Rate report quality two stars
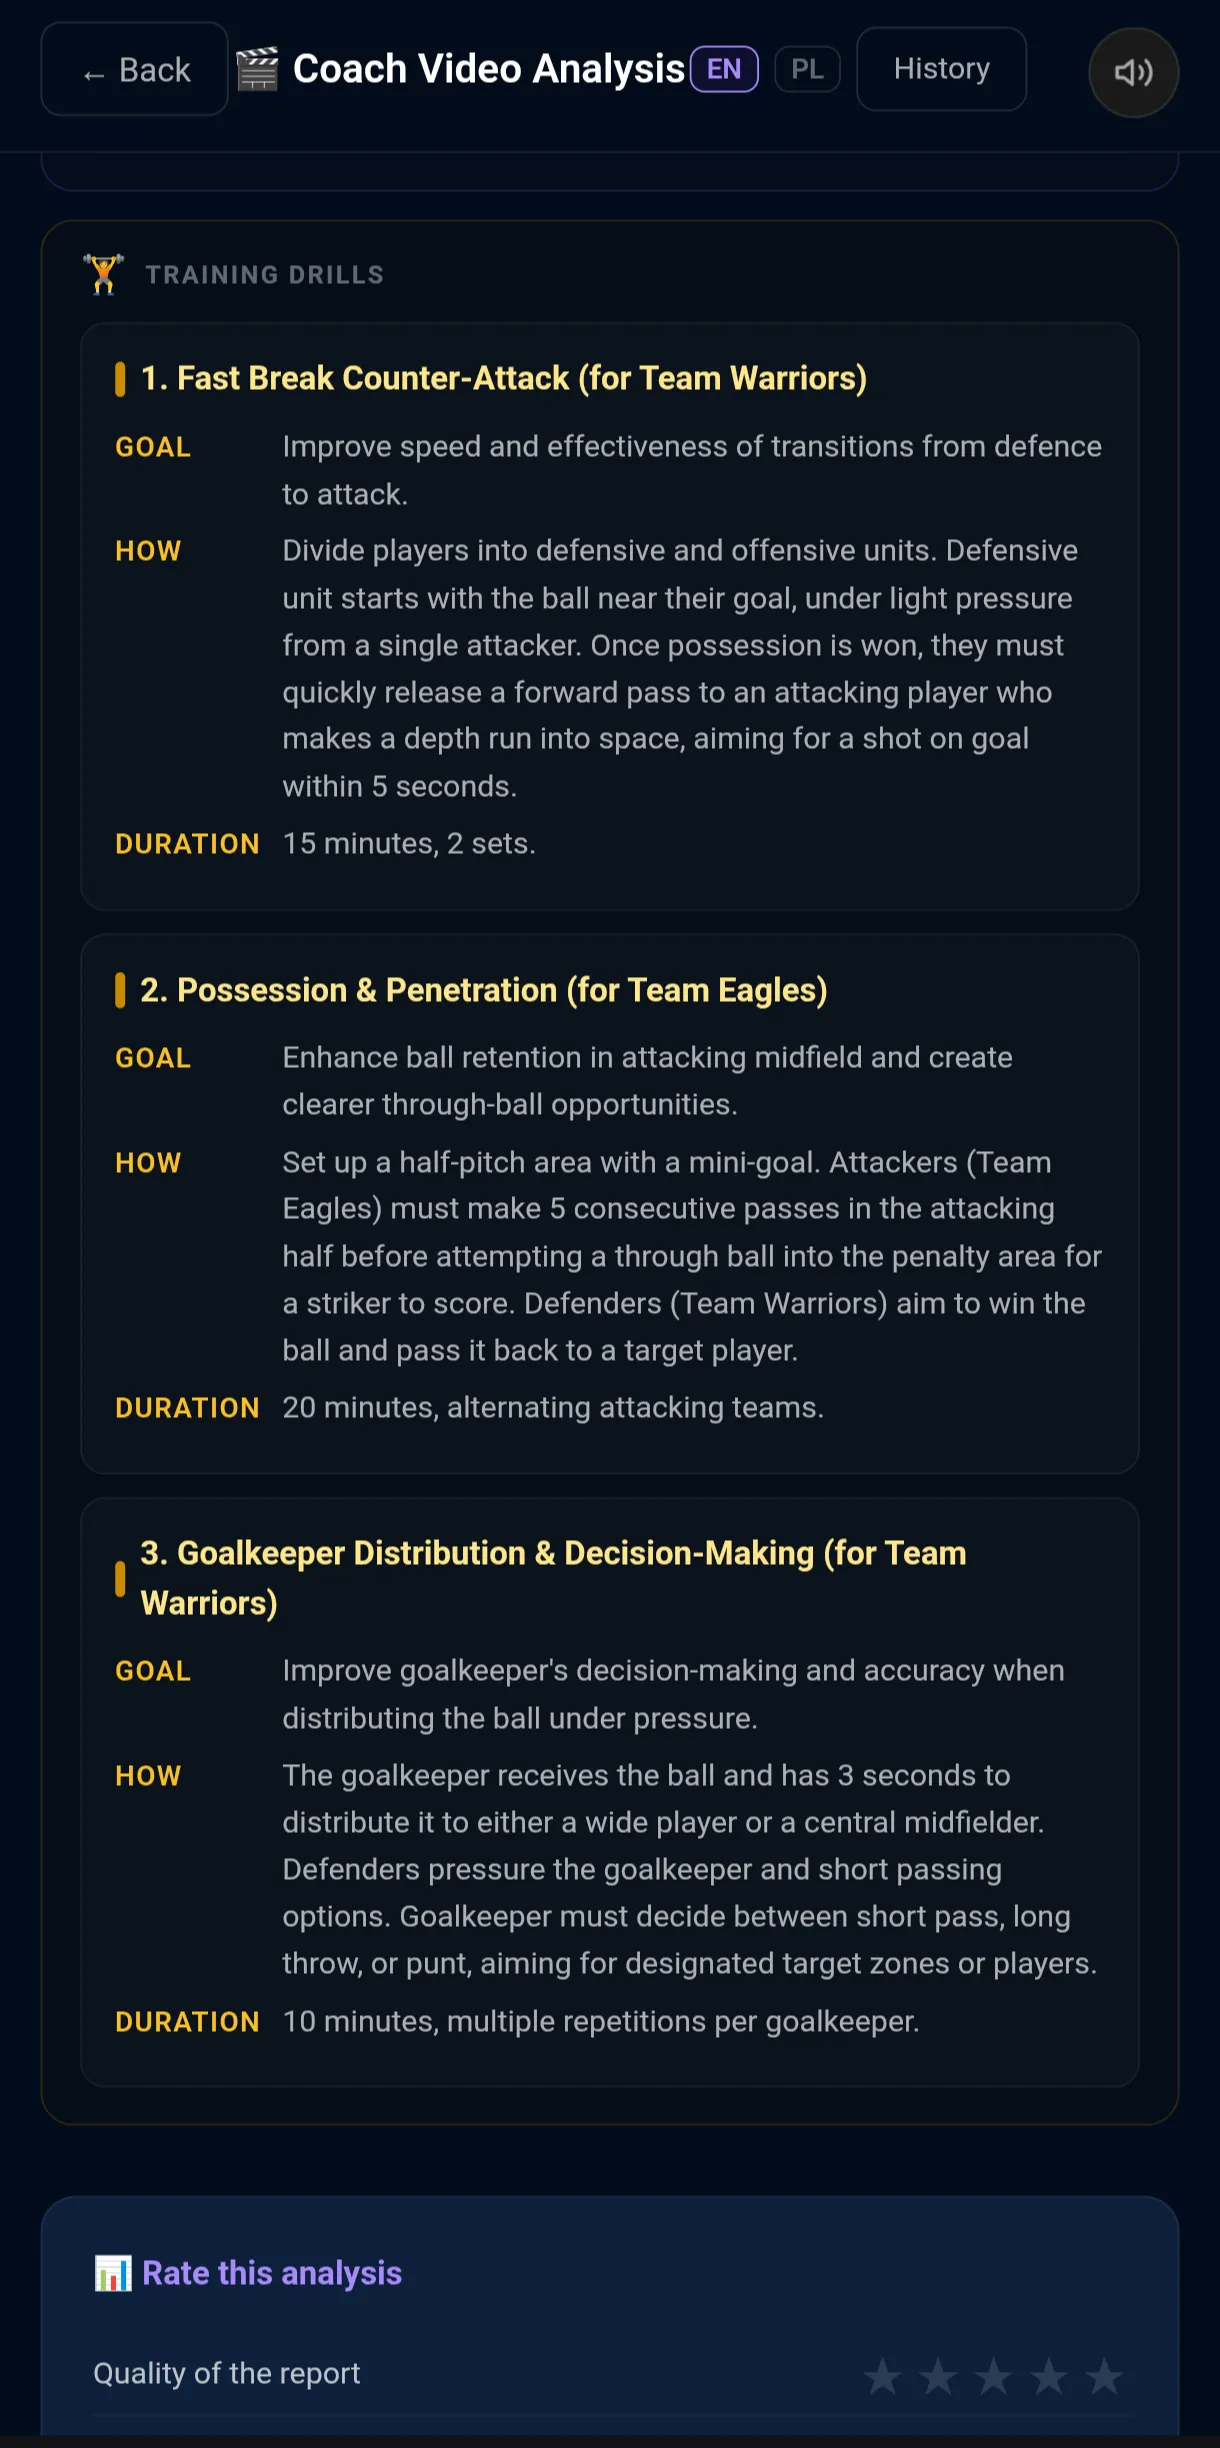Image resolution: width=1220 pixels, height=2448 pixels. point(938,2376)
